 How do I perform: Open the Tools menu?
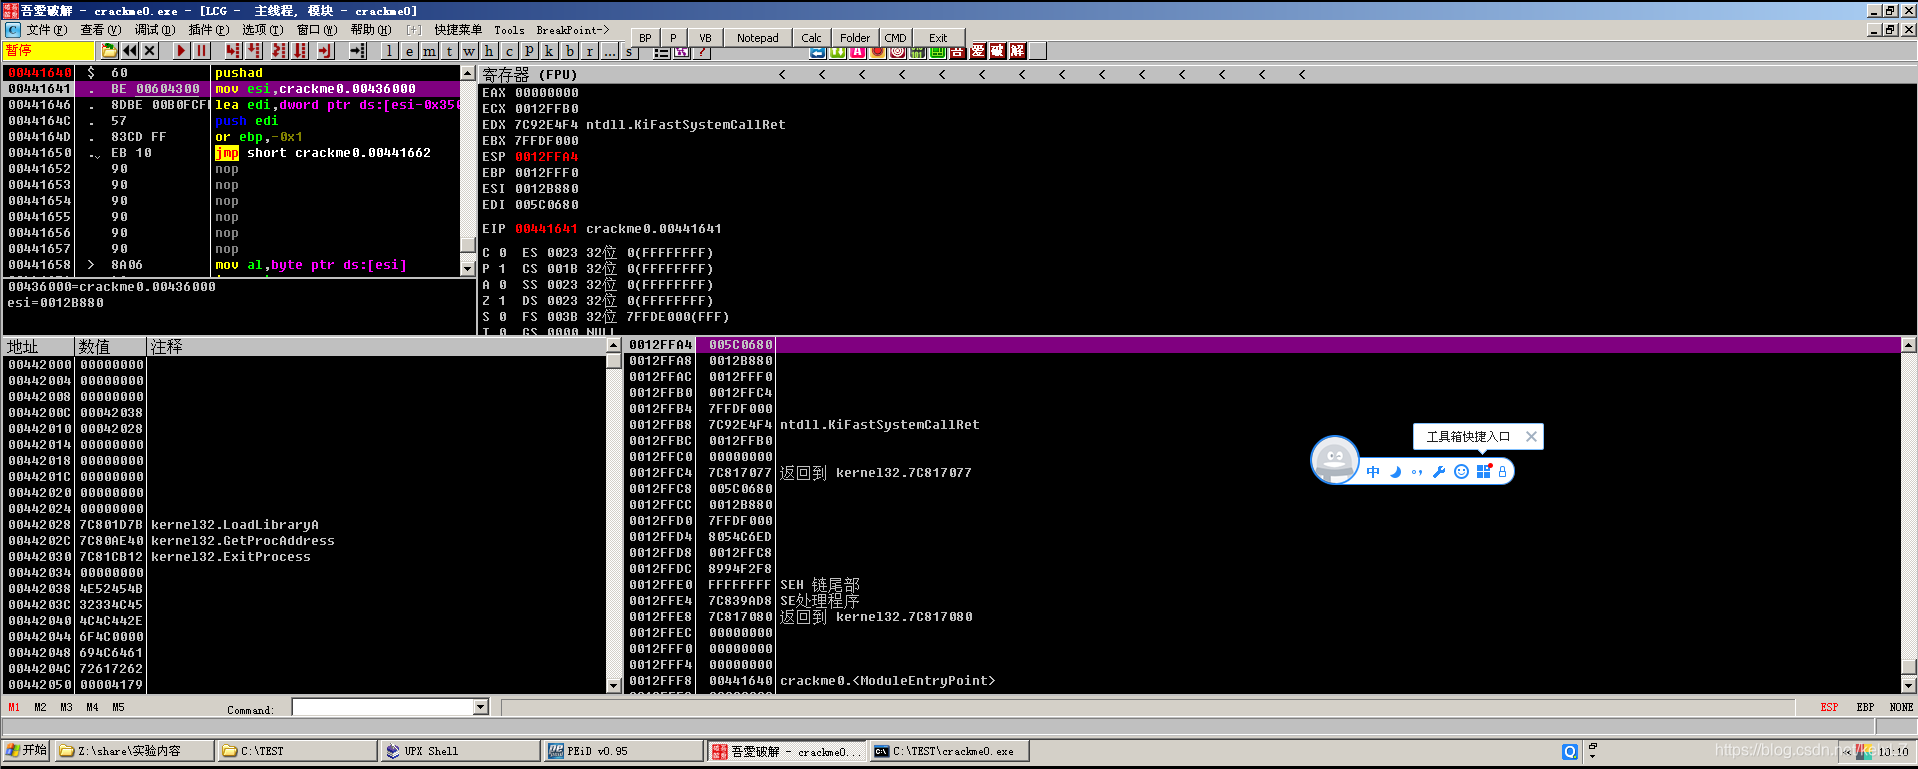(509, 30)
